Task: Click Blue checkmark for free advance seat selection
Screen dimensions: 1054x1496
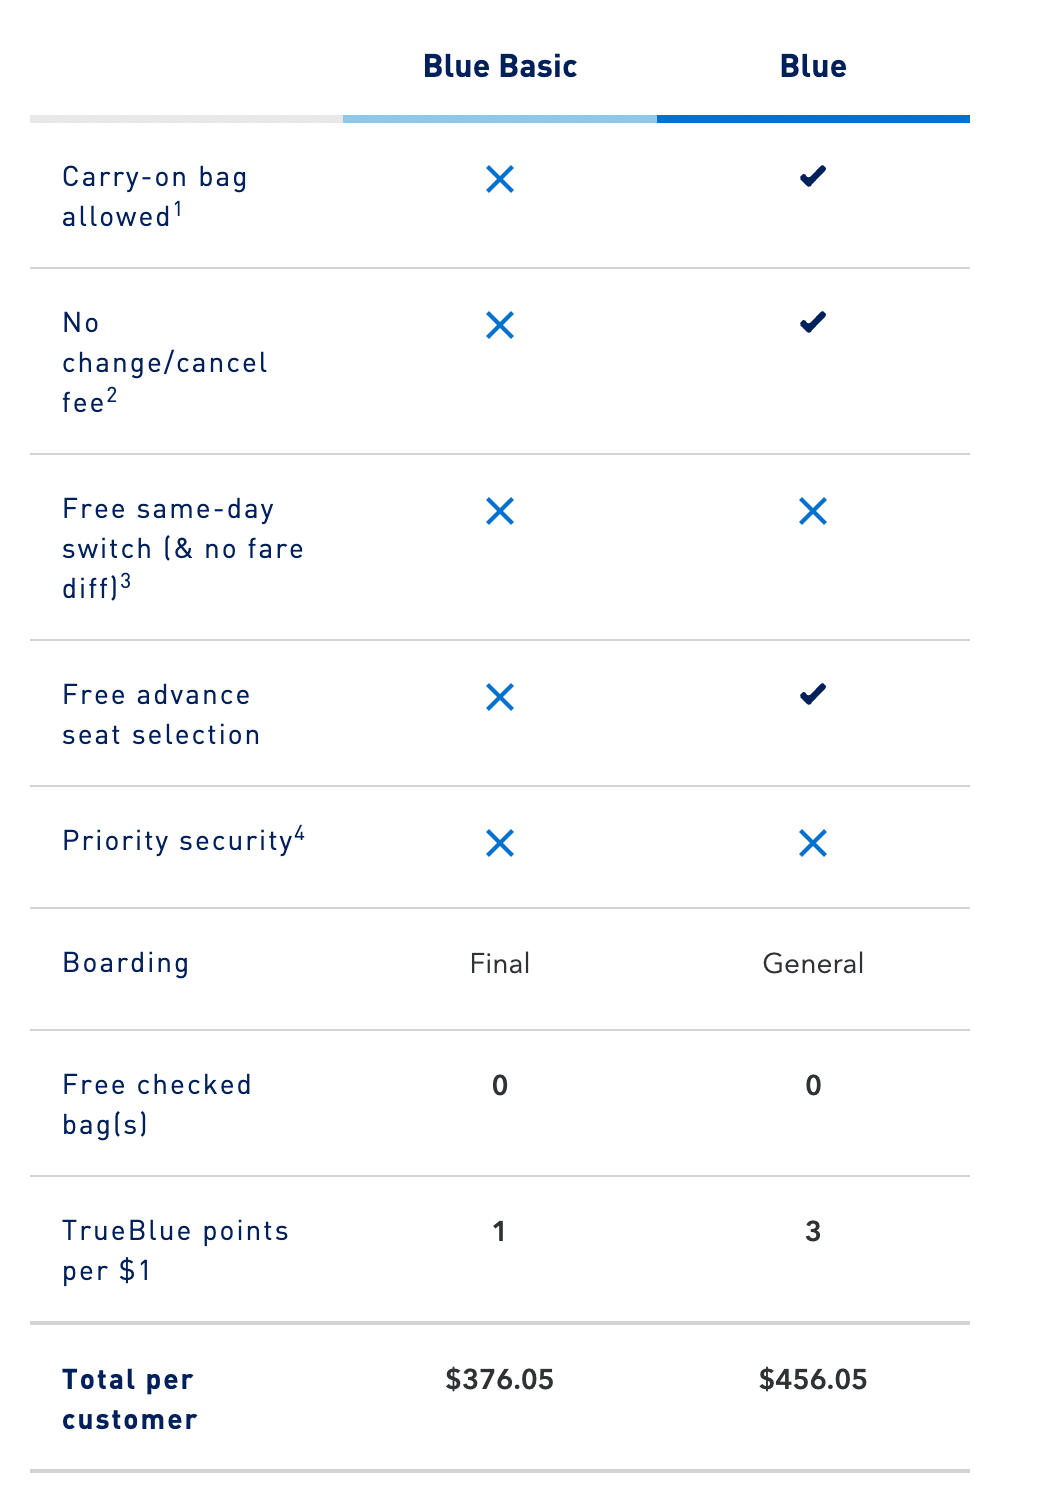Action: [x=813, y=695]
